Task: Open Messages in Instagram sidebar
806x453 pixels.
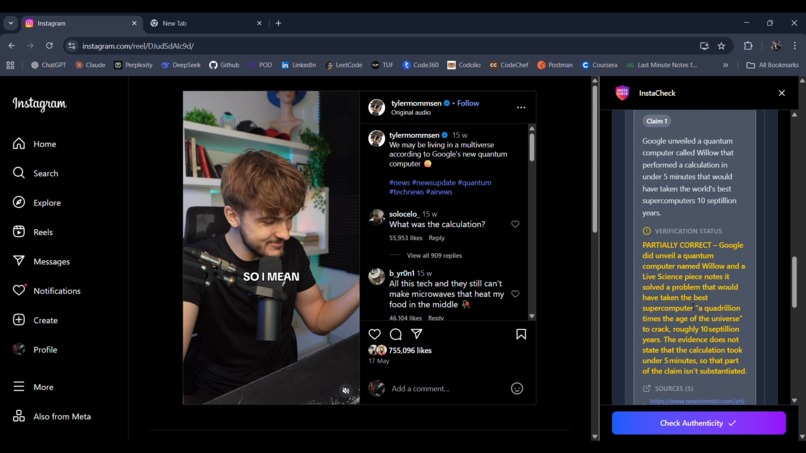Action: (41, 261)
